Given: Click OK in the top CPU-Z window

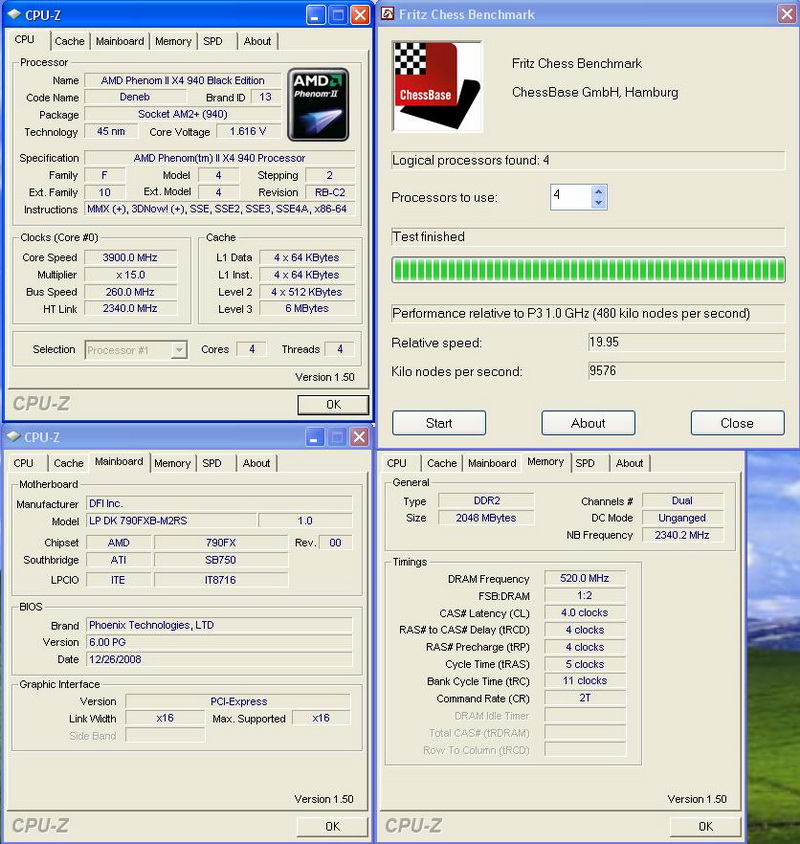Looking at the screenshot, I should coord(333,404).
